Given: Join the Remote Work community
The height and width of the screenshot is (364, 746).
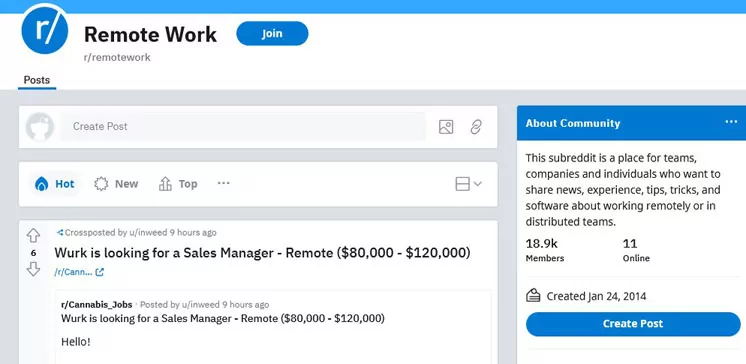Looking at the screenshot, I should coord(272,33).
